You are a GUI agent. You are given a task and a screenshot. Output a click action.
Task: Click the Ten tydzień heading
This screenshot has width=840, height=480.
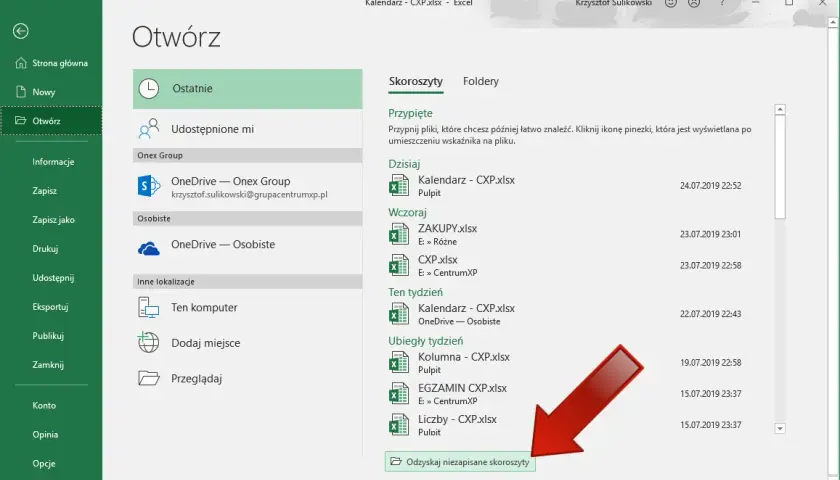click(416, 292)
